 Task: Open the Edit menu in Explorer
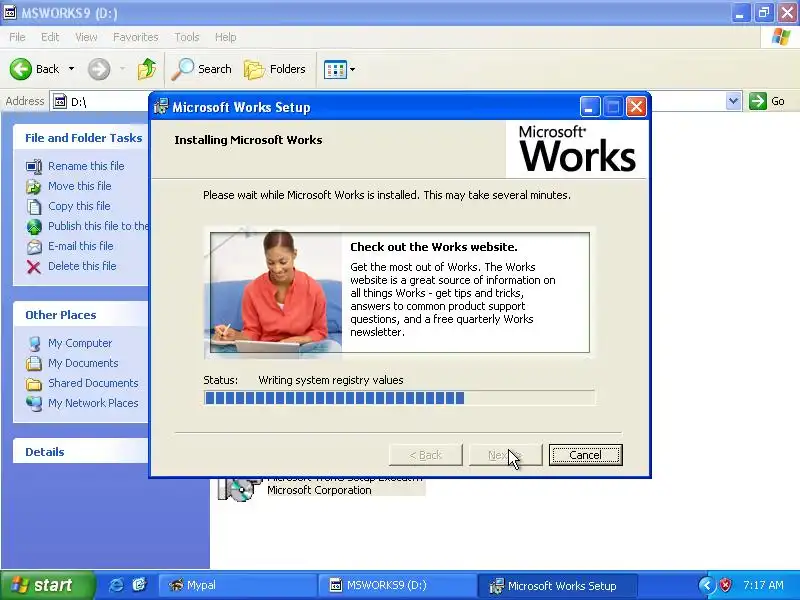pyautogui.click(x=50, y=37)
